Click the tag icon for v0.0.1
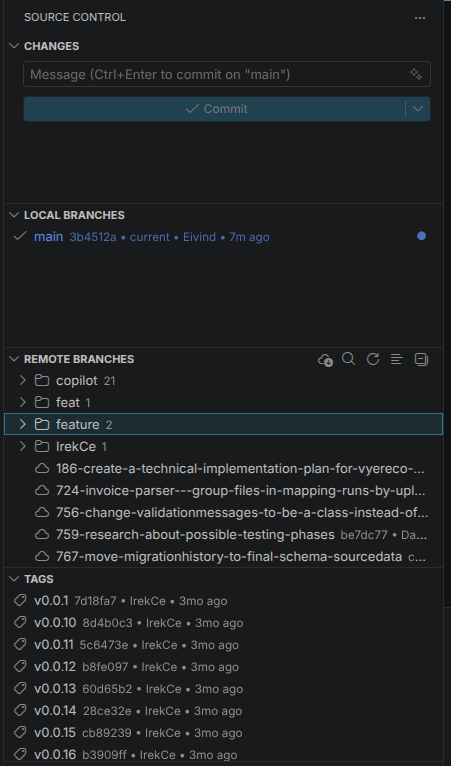 pos(20,600)
